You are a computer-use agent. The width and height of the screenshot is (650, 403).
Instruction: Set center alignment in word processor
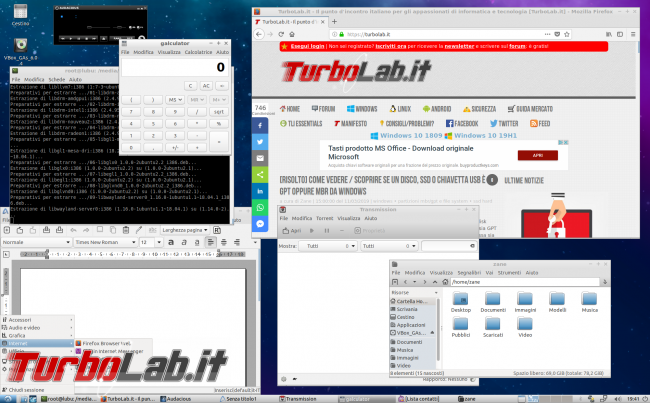point(224,242)
